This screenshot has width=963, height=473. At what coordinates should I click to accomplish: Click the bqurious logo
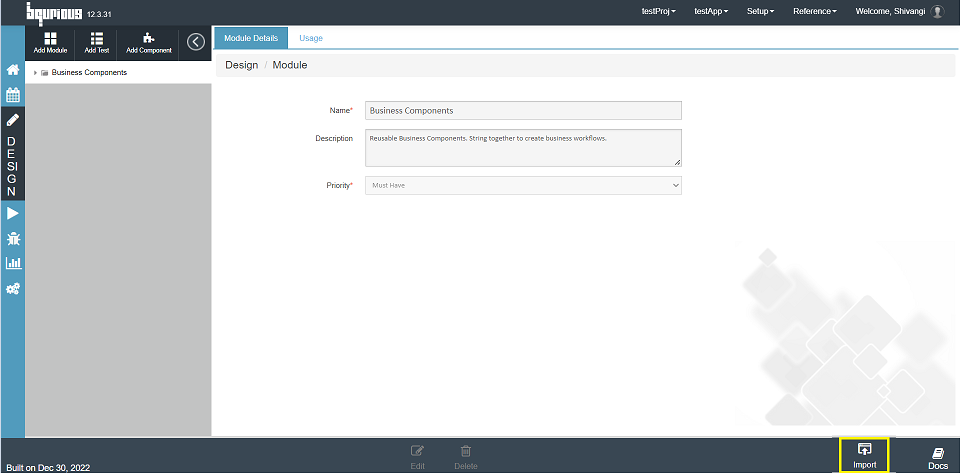(x=54, y=12)
